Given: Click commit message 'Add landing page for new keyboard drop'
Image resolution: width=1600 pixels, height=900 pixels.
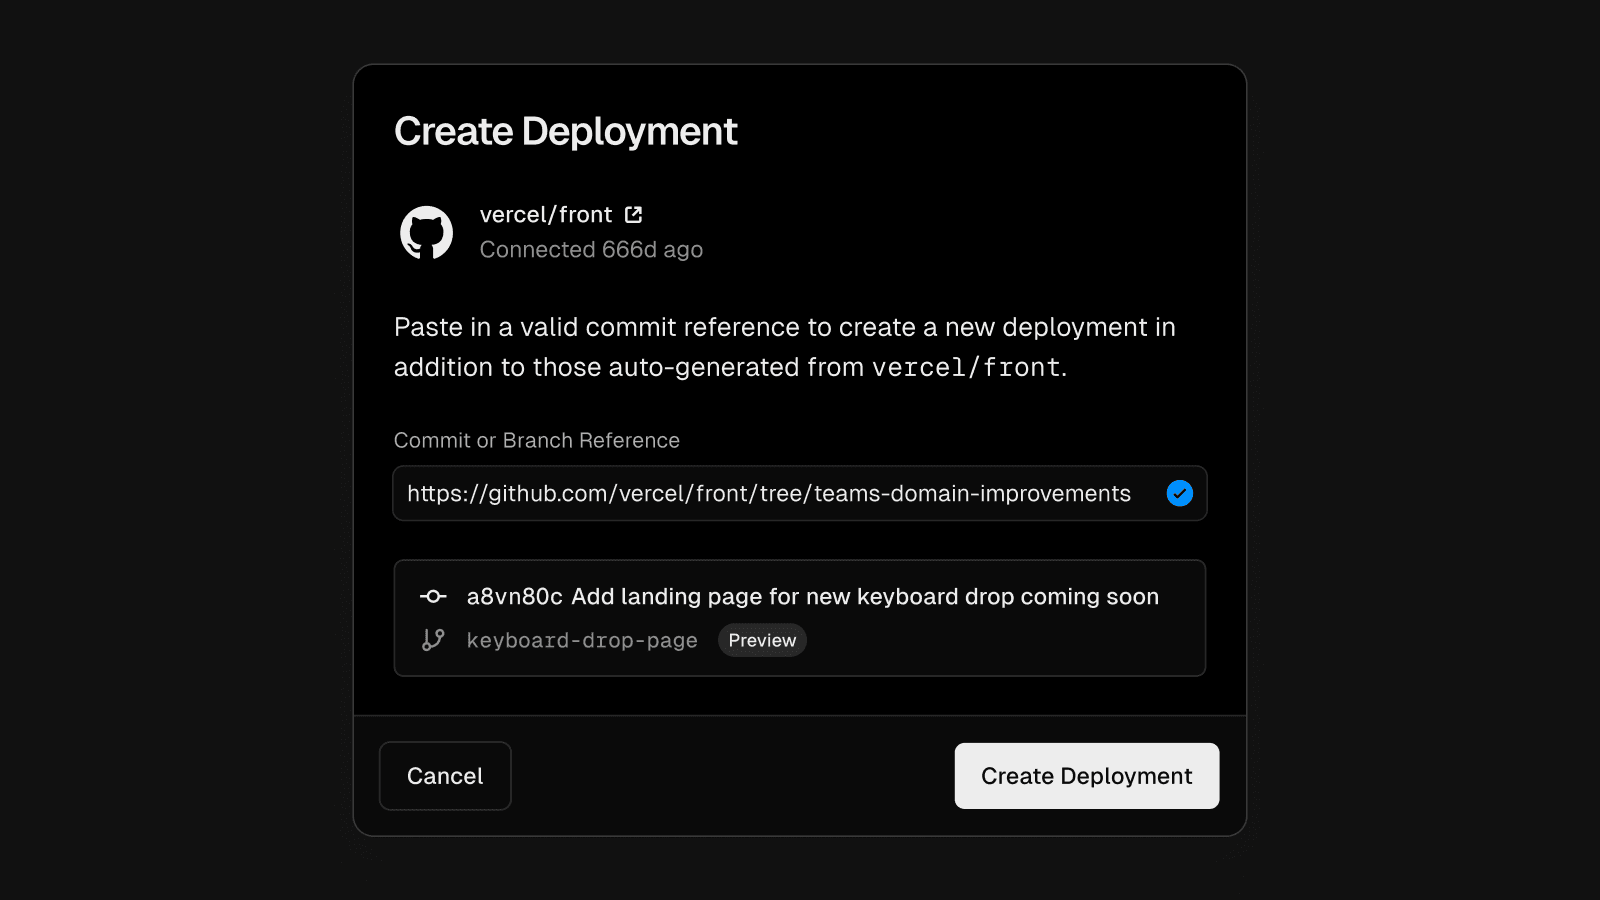Looking at the screenshot, I should pyautogui.click(x=865, y=596).
